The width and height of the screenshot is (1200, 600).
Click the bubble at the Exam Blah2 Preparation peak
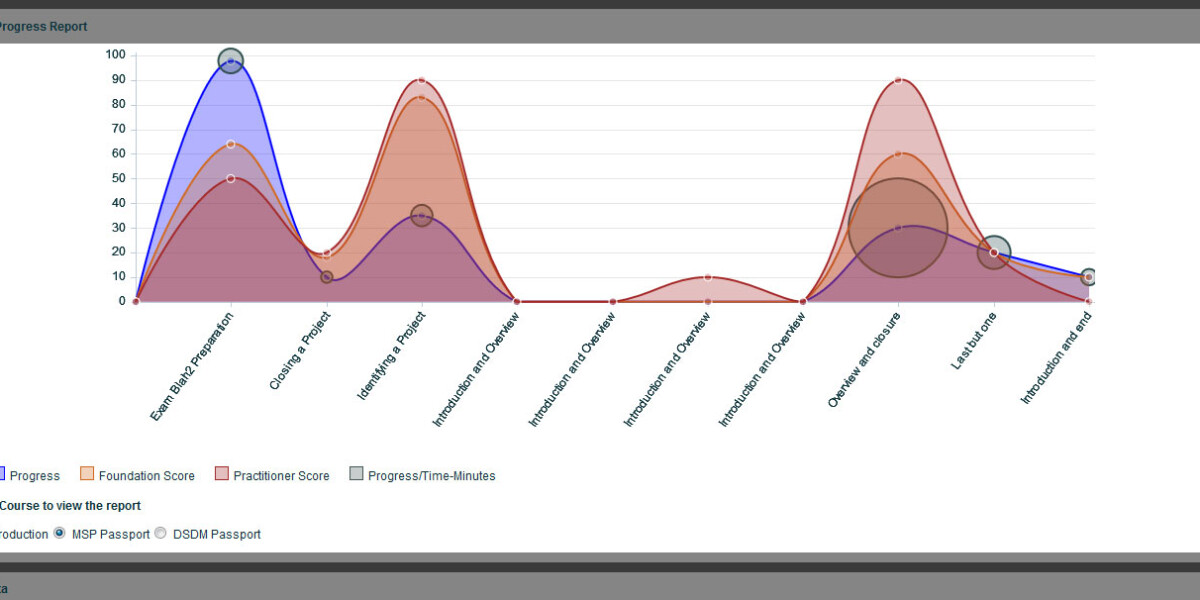click(x=231, y=61)
